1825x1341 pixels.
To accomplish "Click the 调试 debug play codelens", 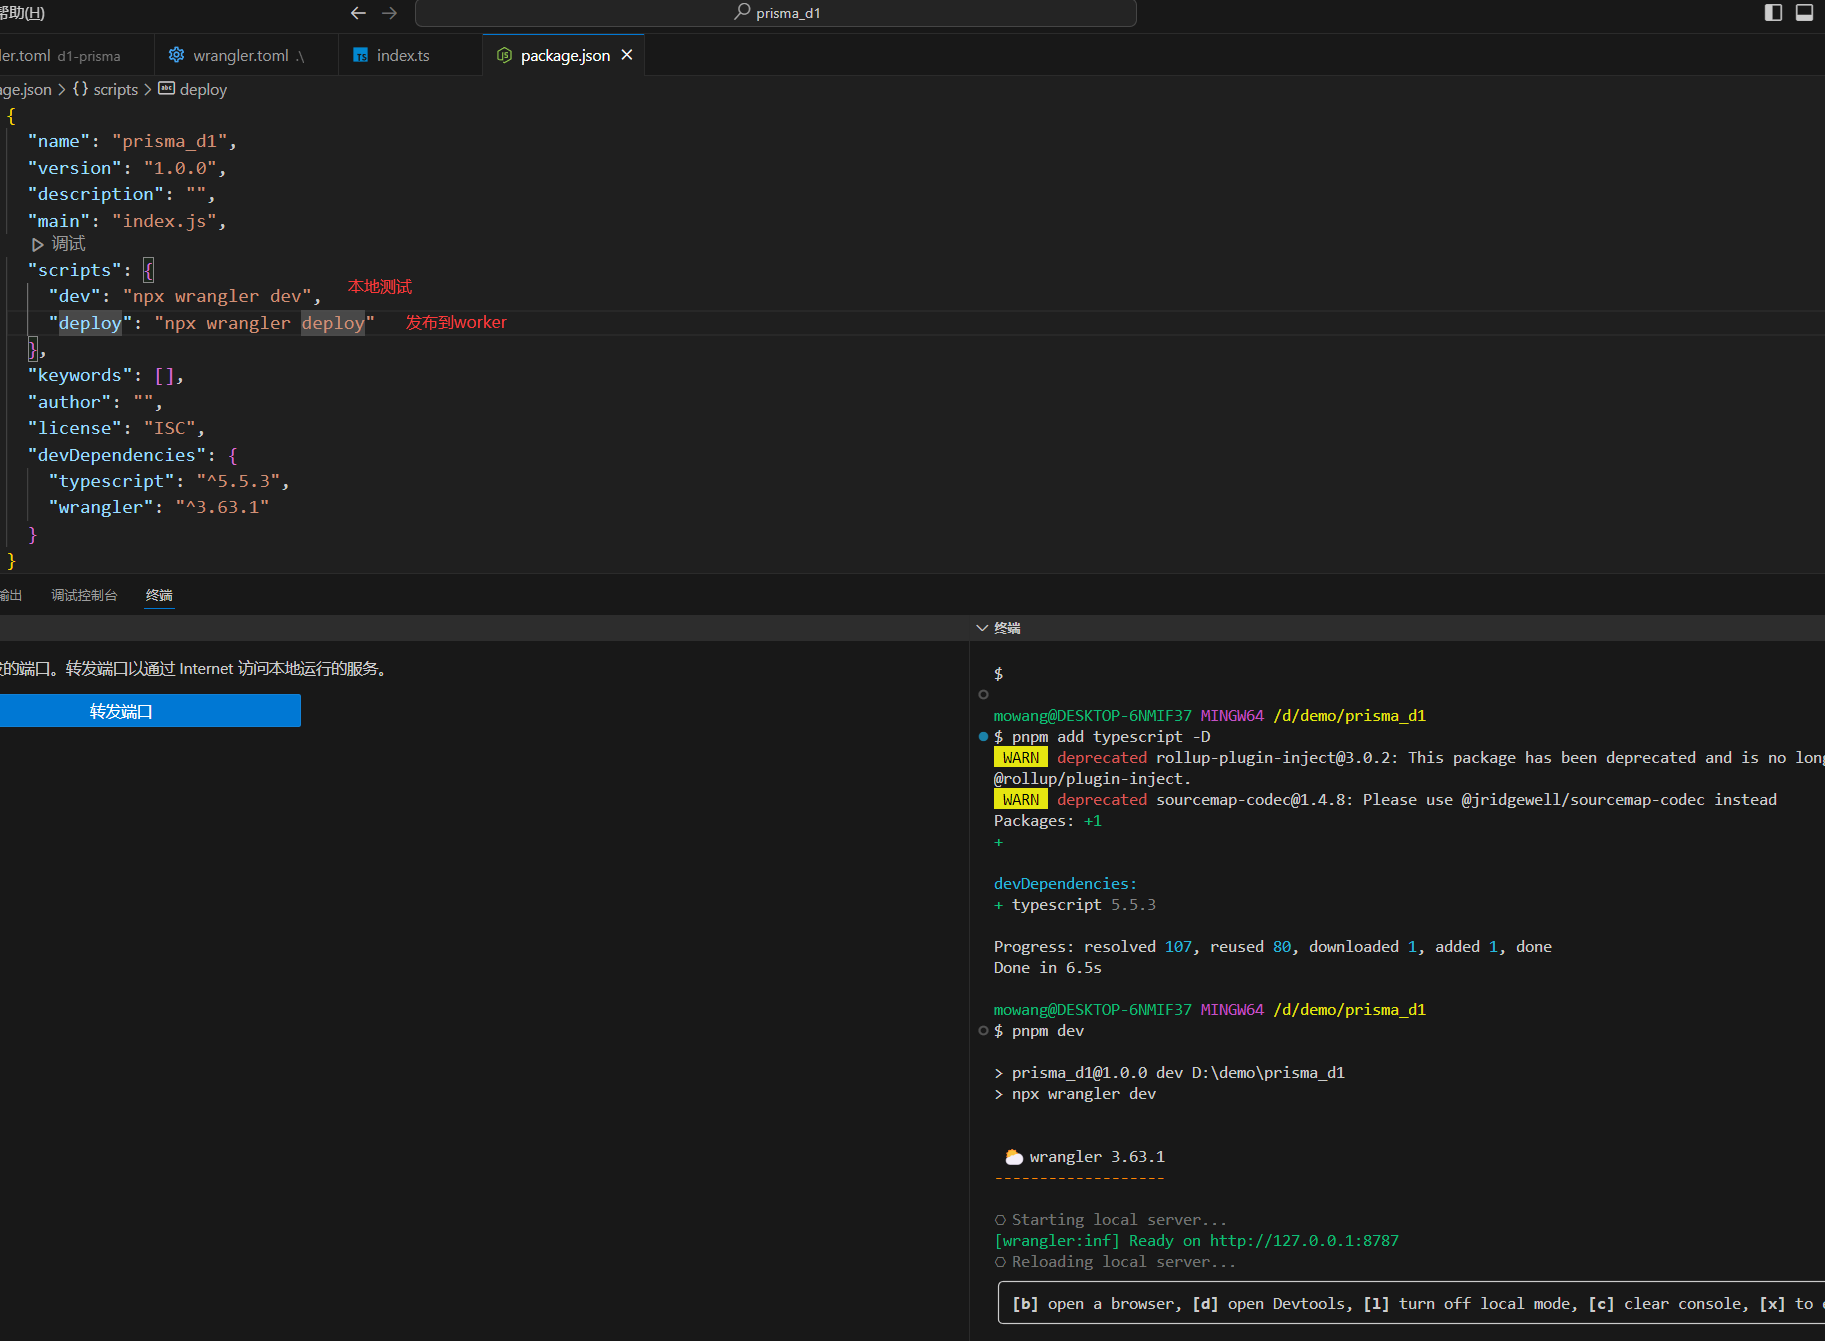I will (59, 244).
